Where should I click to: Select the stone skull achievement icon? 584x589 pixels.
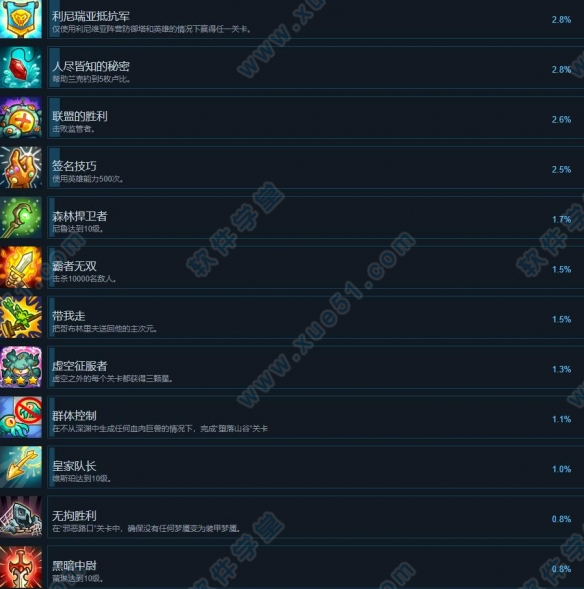click(x=21, y=517)
